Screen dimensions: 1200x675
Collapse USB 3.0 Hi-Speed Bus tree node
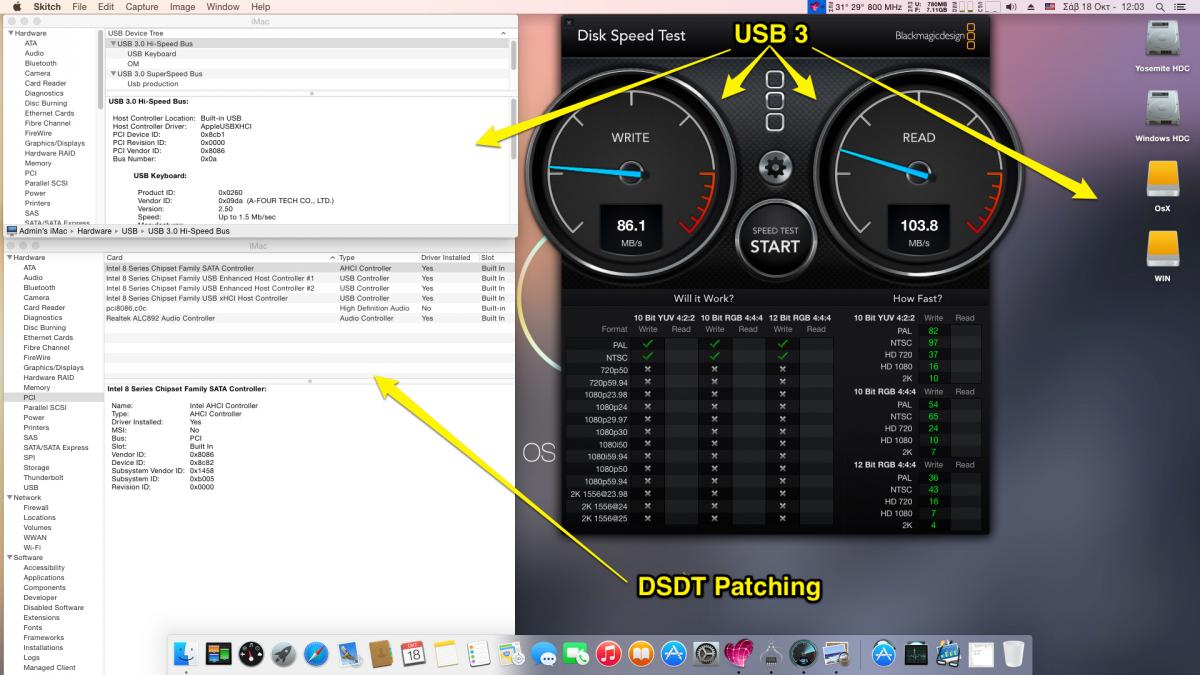point(113,44)
